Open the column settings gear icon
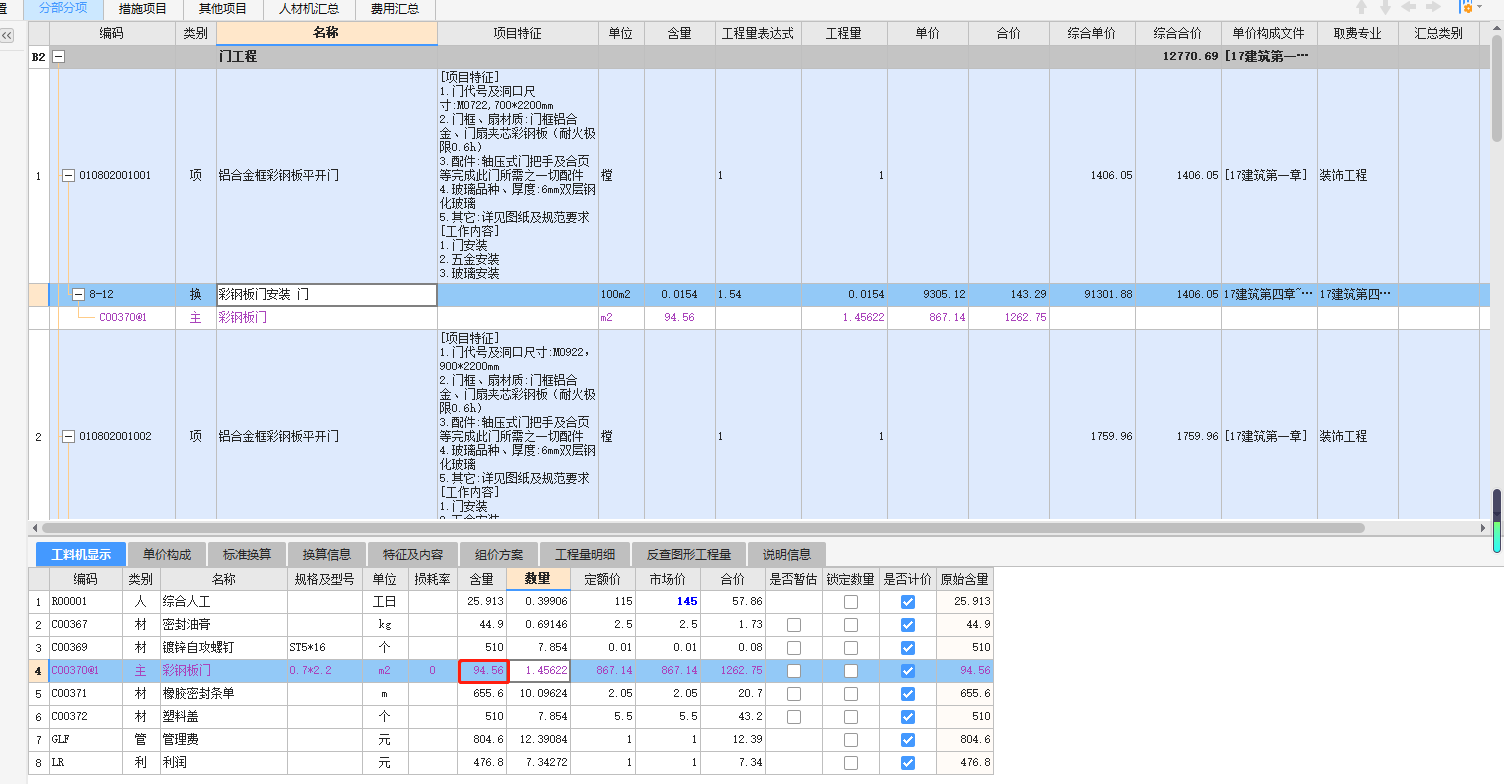The image size is (1504, 784). (1465, 7)
